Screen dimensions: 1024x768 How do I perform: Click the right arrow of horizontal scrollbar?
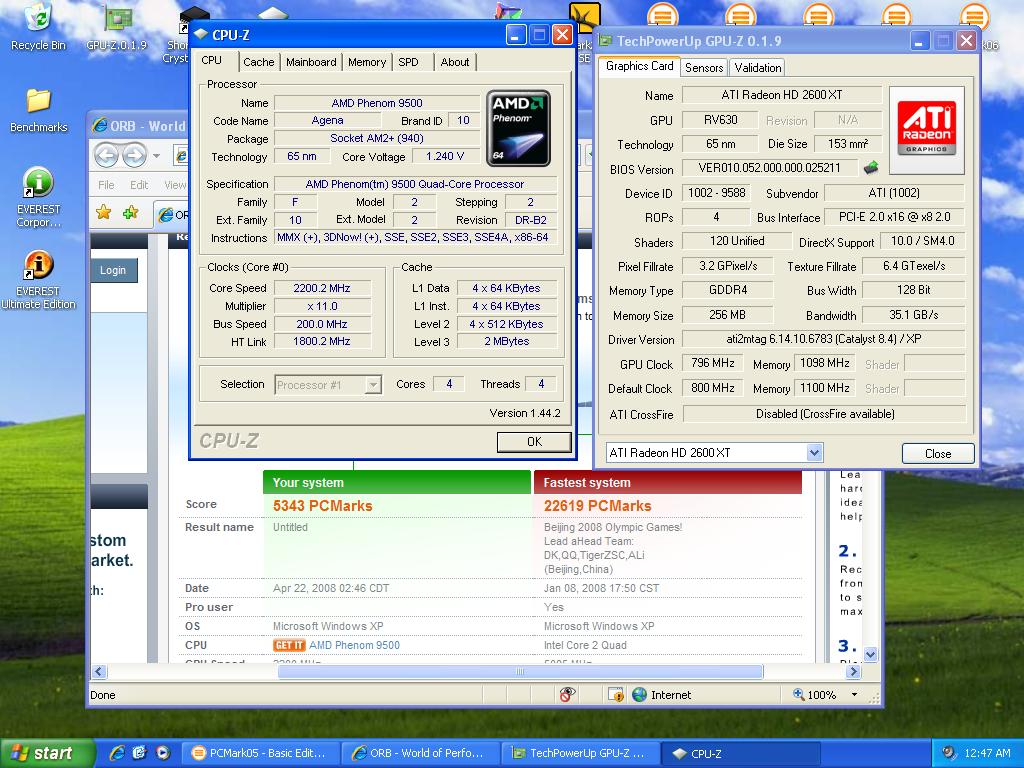coord(853,671)
